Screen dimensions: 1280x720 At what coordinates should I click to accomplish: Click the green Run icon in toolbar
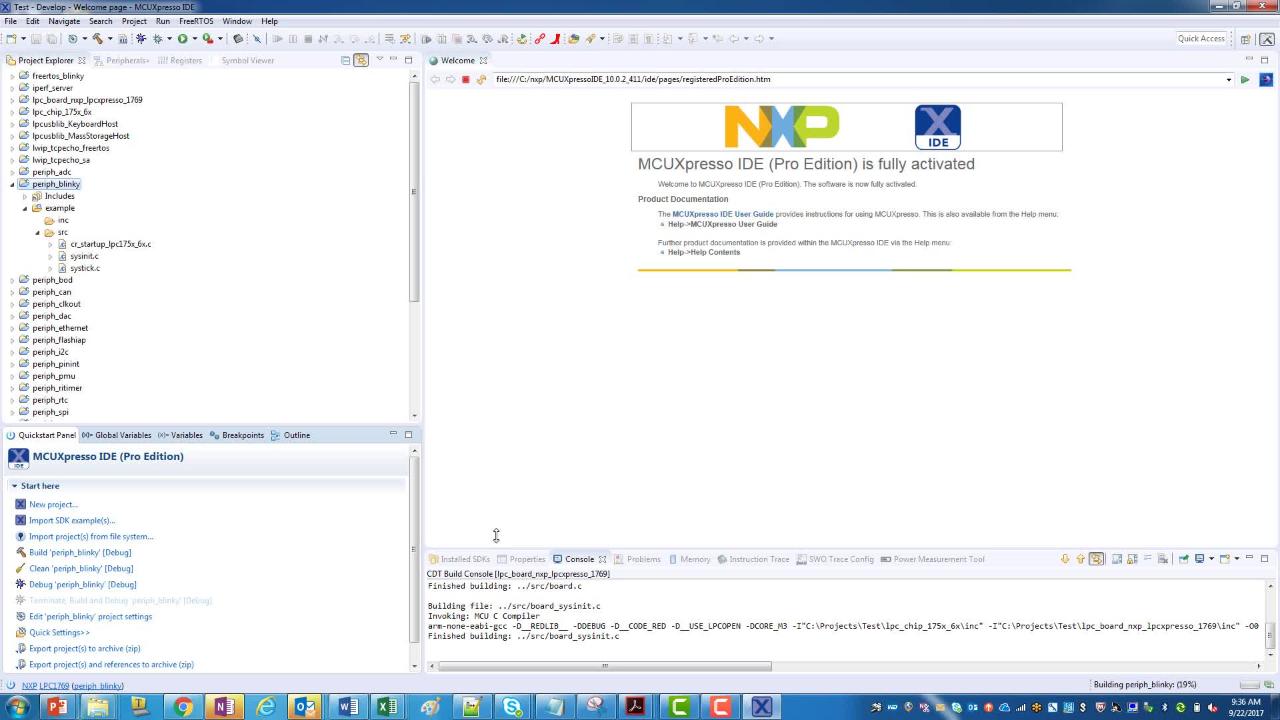181,39
